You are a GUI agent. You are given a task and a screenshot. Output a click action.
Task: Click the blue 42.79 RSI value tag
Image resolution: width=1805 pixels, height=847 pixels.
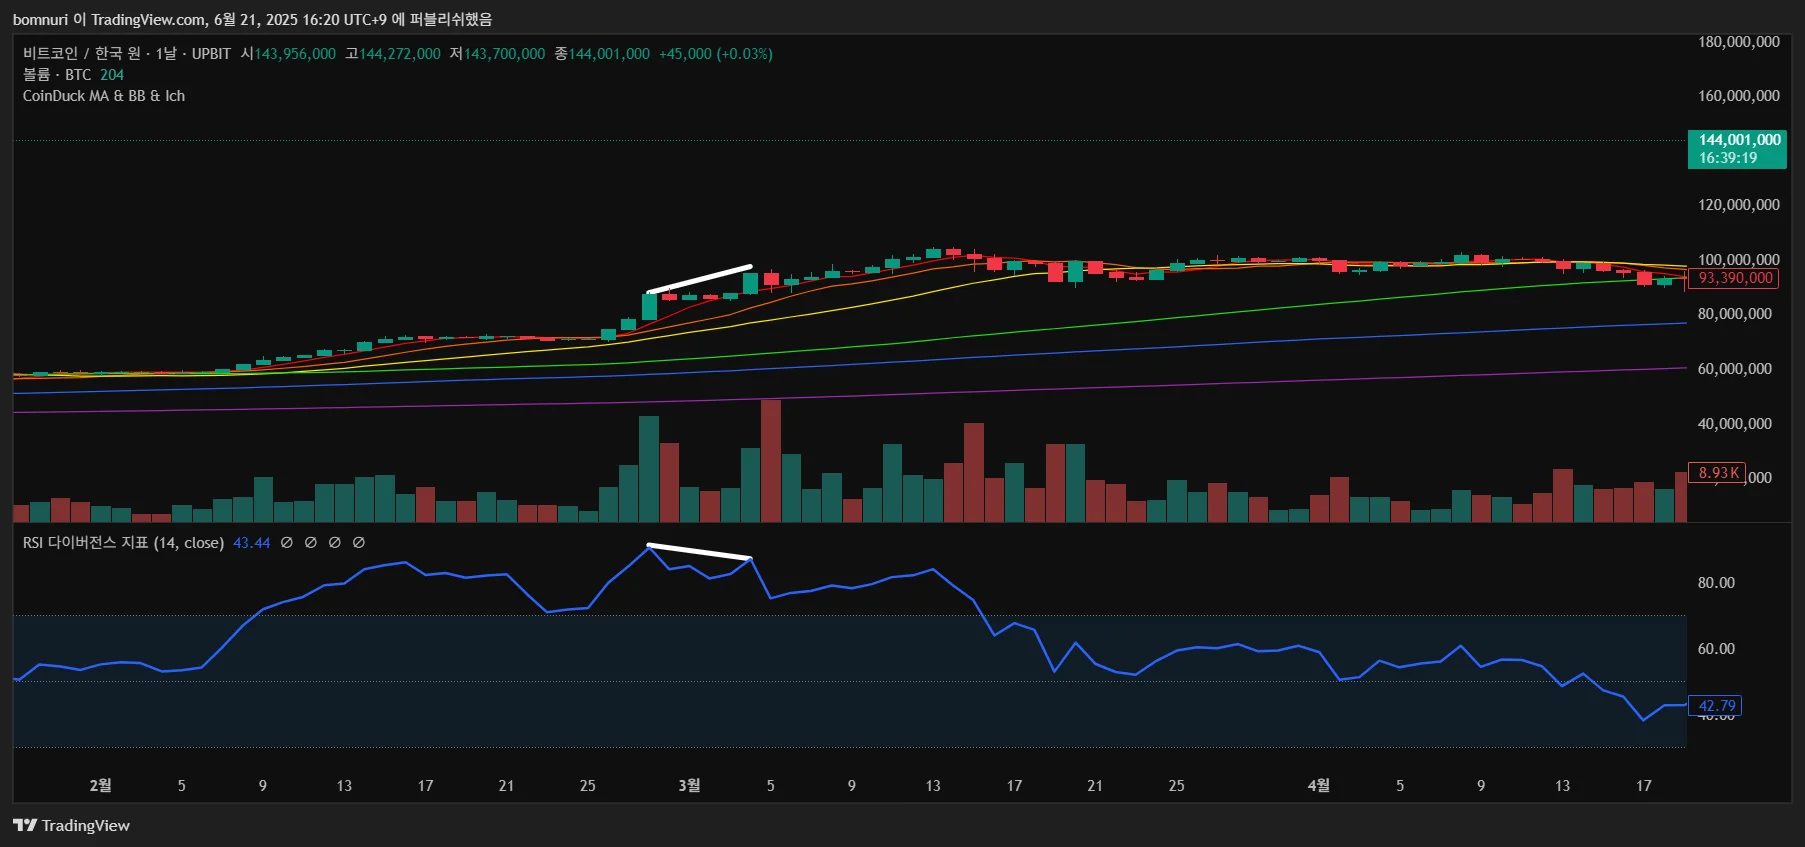click(1715, 706)
